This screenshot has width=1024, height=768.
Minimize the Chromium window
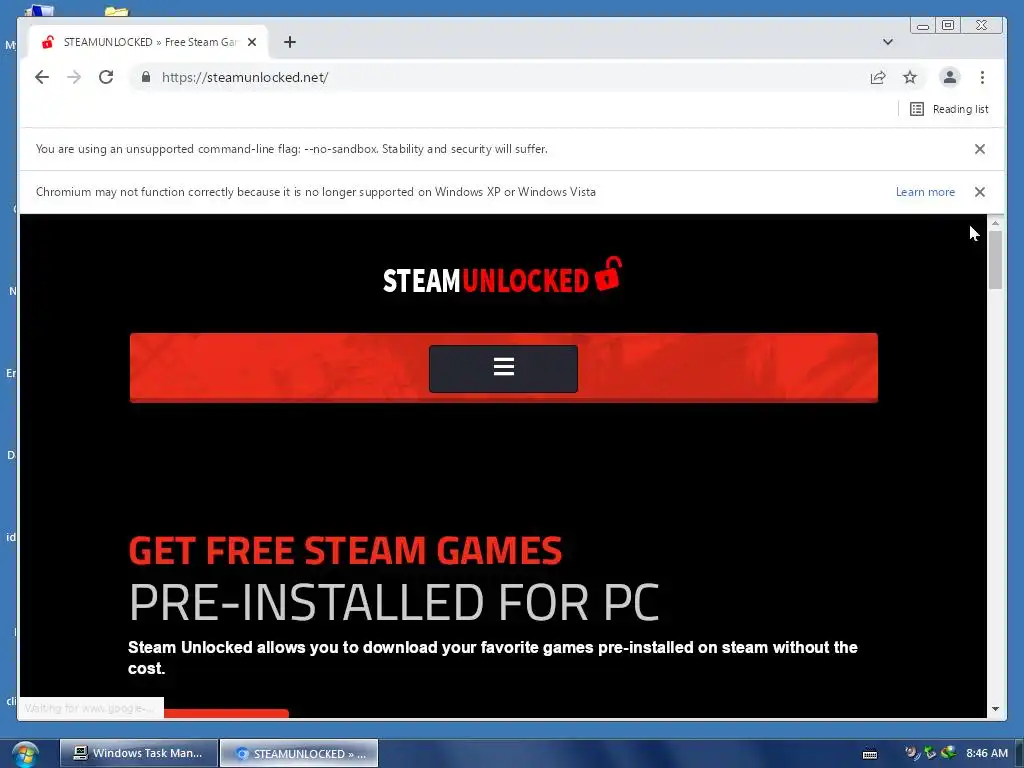[x=923, y=25]
